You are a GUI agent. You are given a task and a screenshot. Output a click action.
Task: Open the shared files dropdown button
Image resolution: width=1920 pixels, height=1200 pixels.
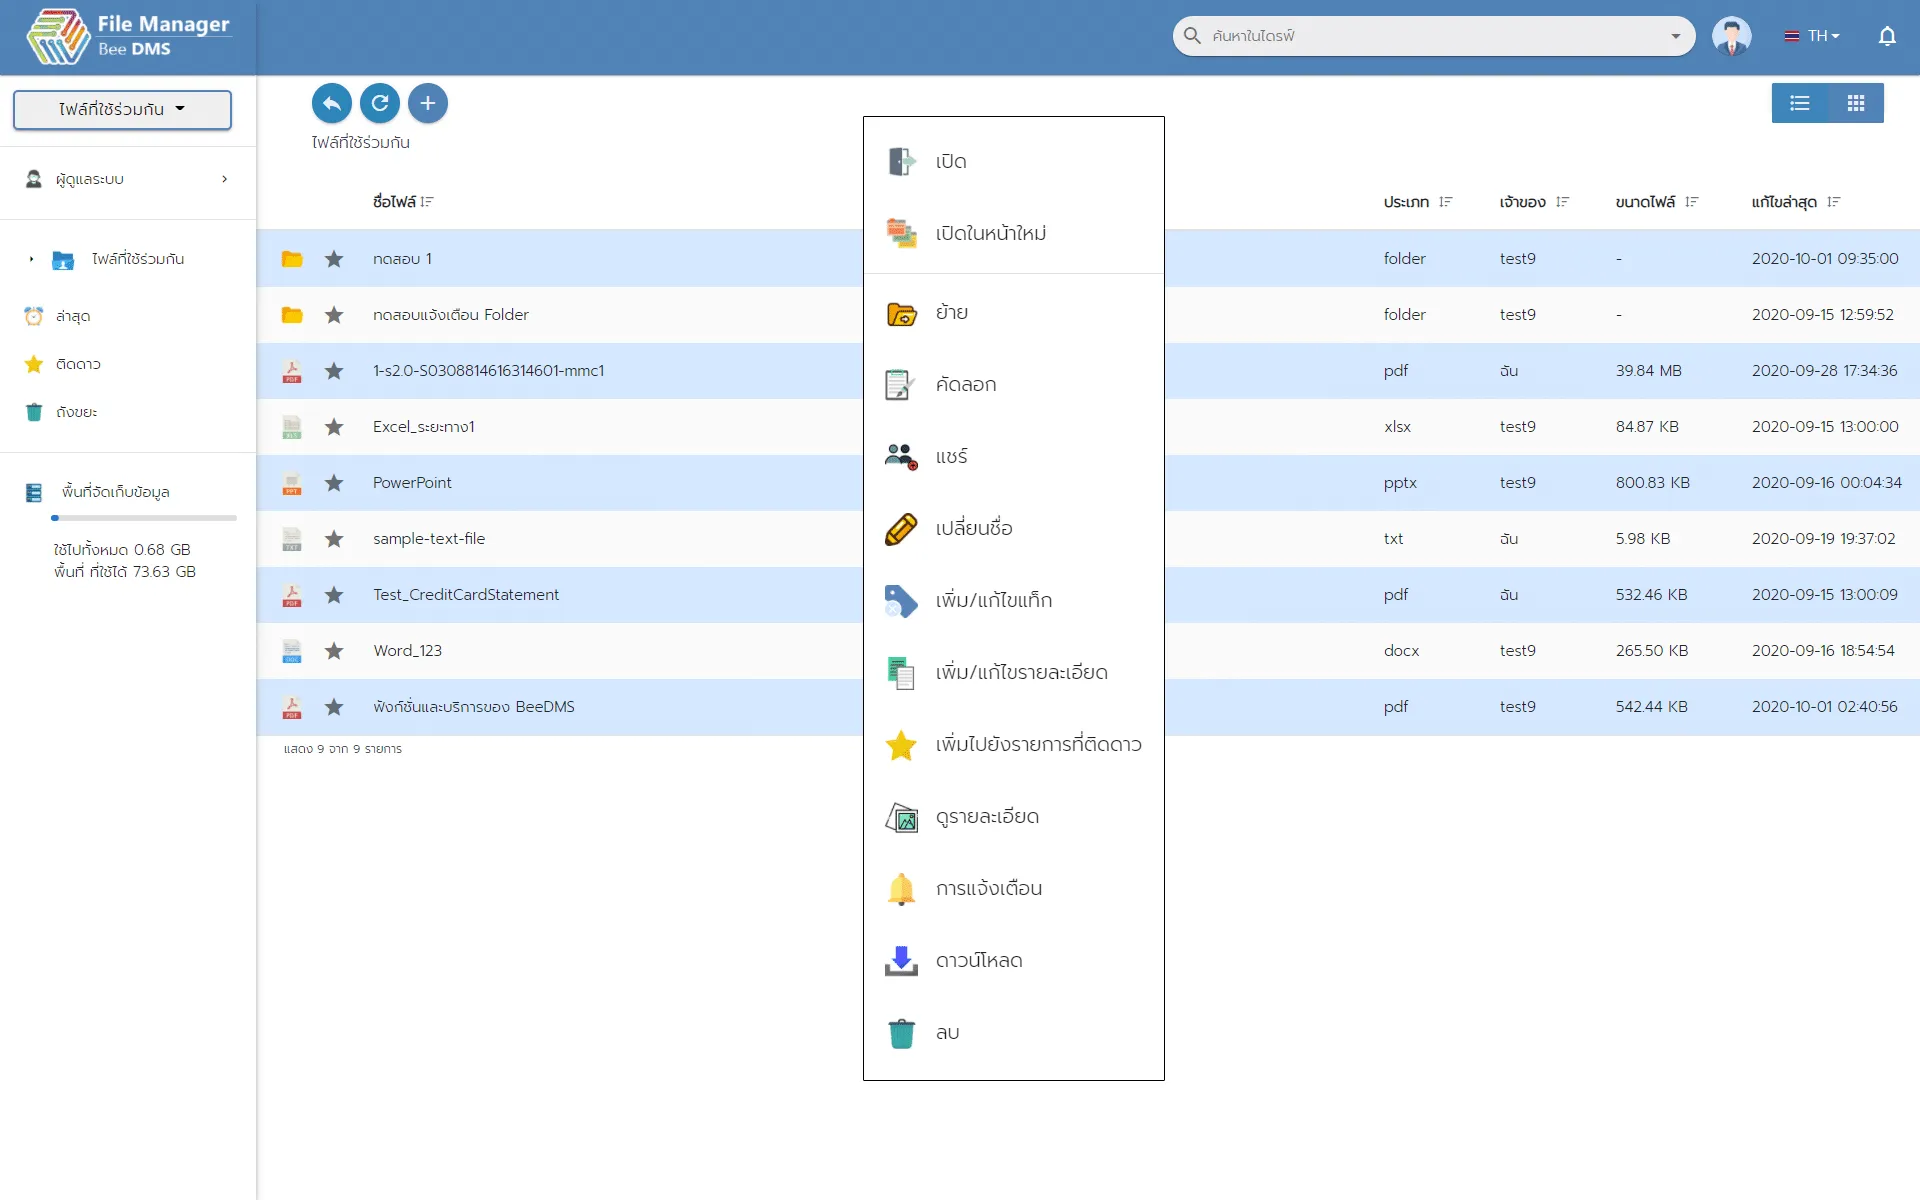(x=122, y=109)
